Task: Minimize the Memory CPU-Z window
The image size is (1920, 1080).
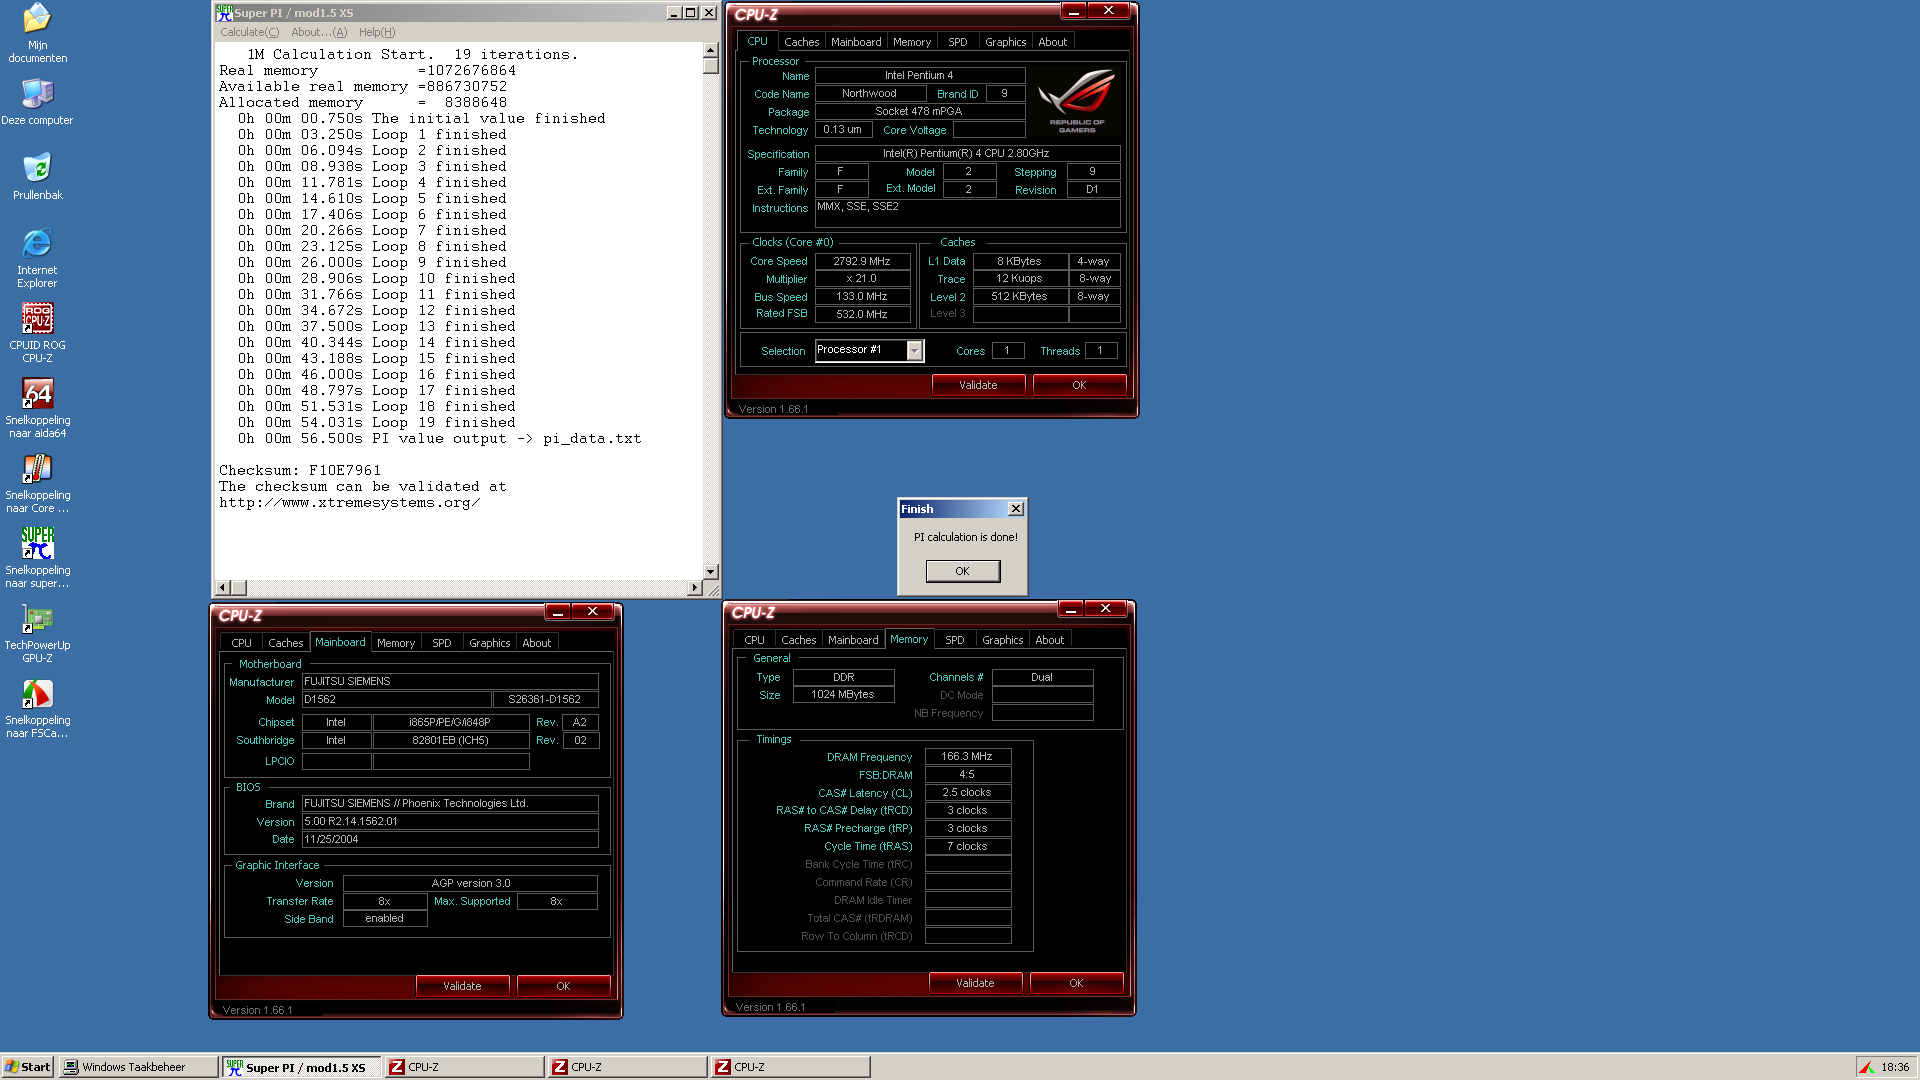Action: pyautogui.click(x=1070, y=609)
